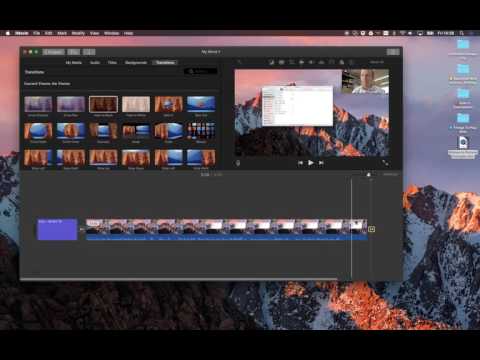Select the Slide Left transition

coord(169,157)
